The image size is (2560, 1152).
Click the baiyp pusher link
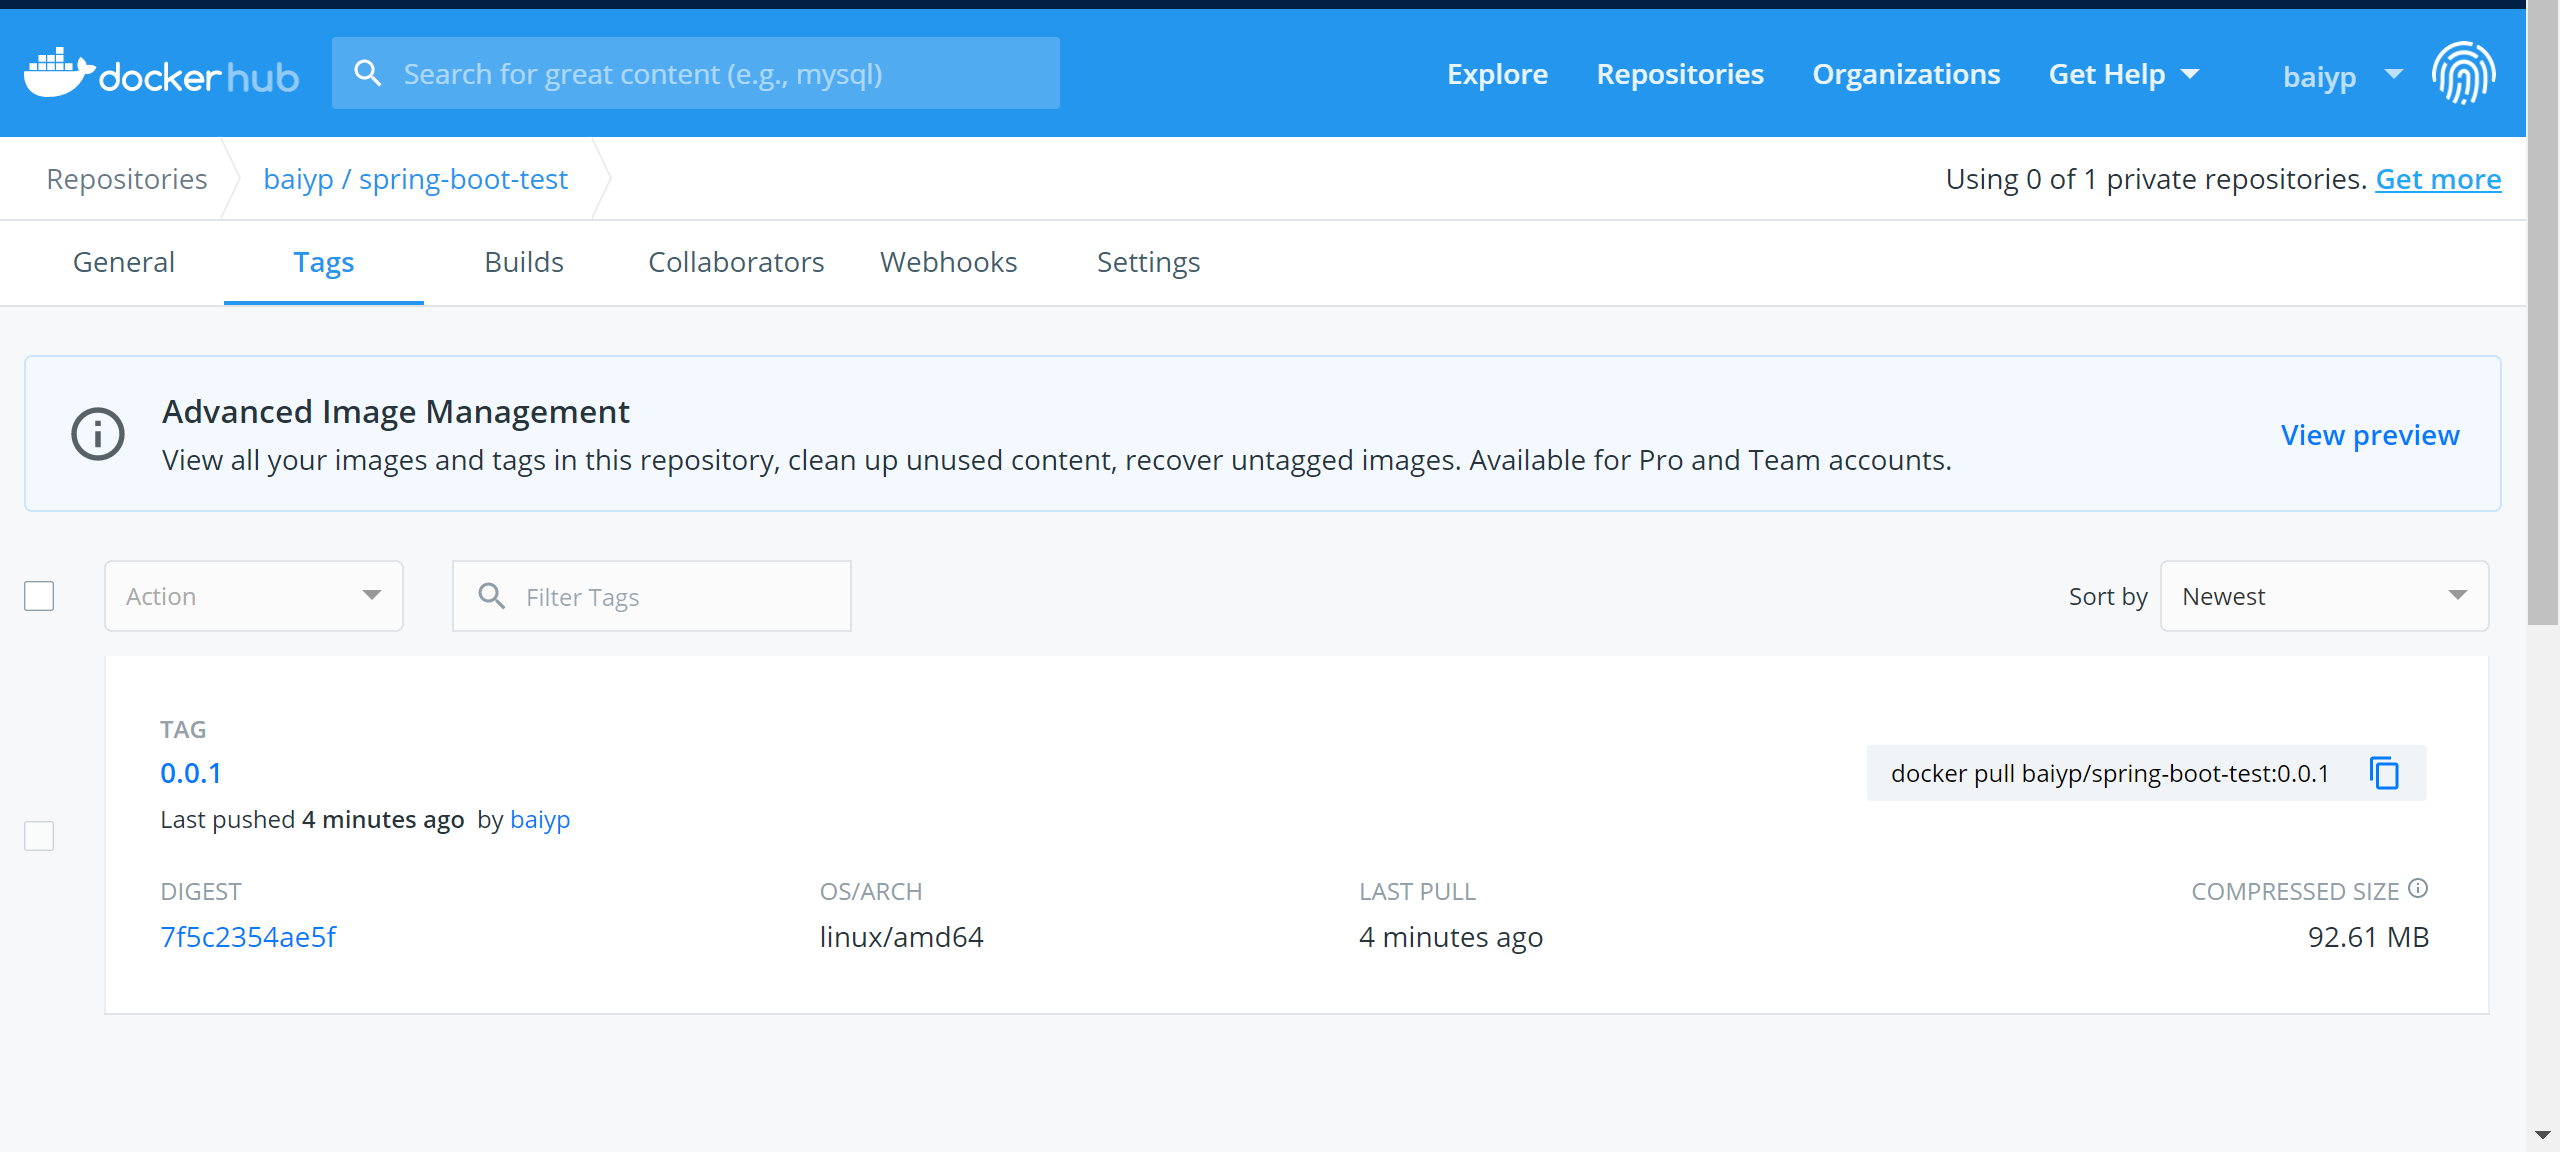[x=540, y=819]
